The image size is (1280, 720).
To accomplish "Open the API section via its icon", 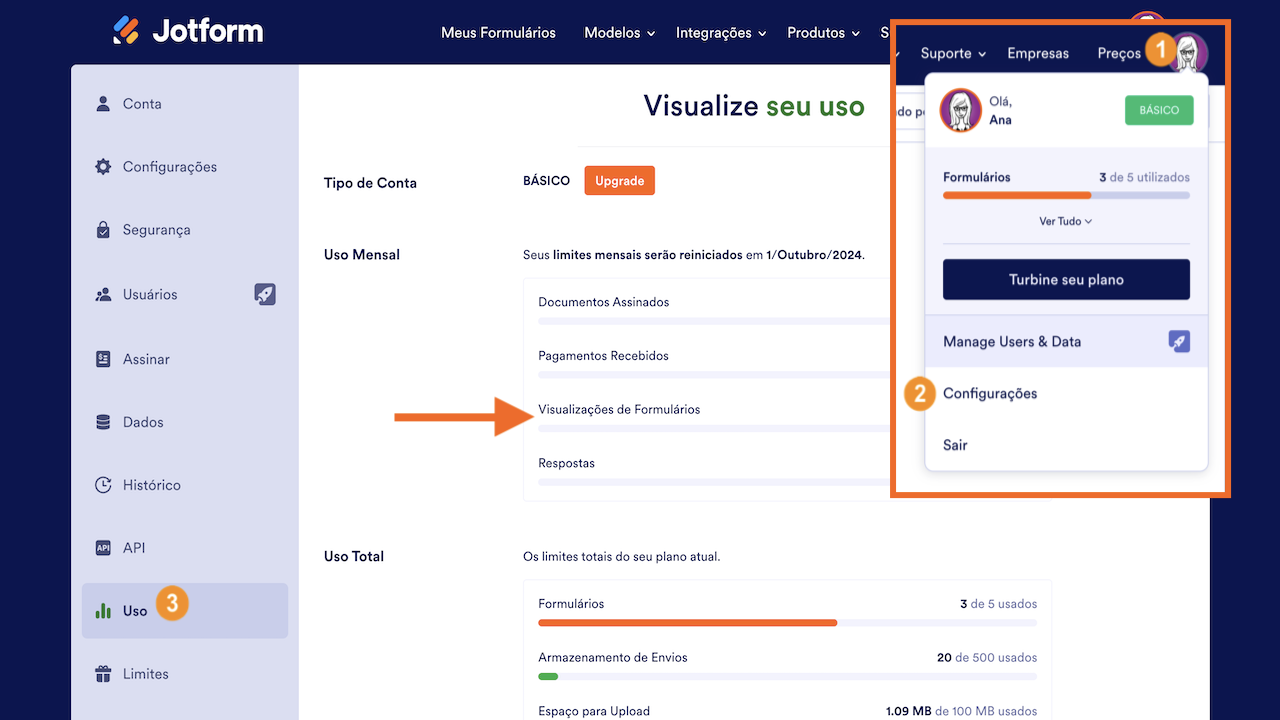I will pos(103,548).
